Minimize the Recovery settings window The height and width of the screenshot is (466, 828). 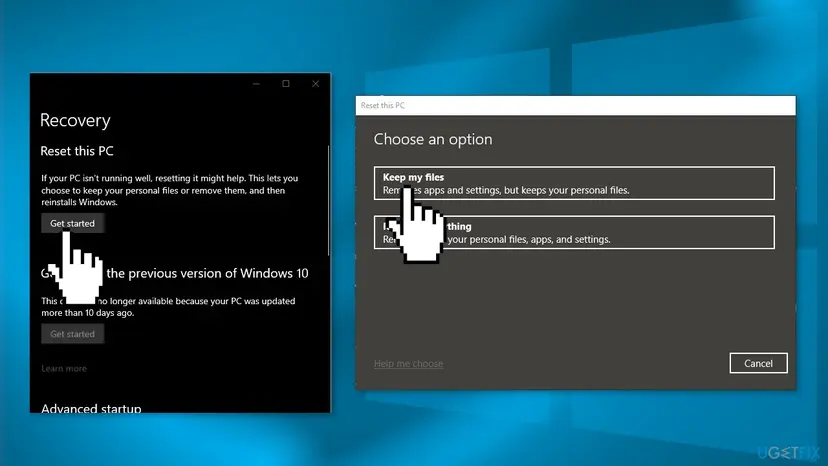point(256,83)
